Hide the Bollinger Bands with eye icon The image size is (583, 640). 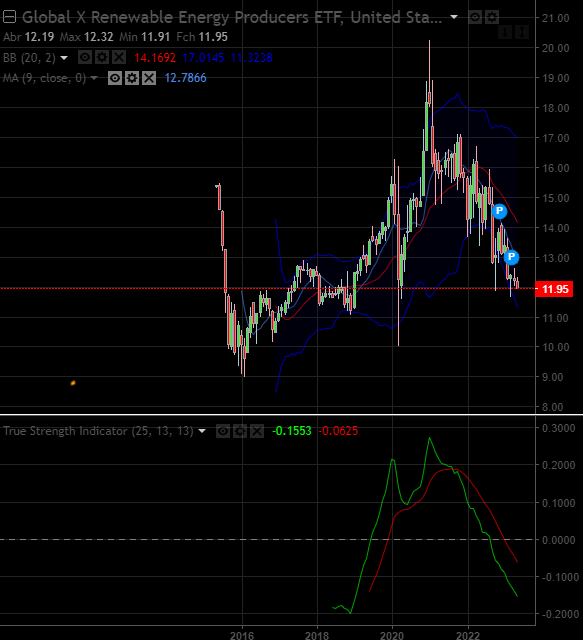(85, 58)
